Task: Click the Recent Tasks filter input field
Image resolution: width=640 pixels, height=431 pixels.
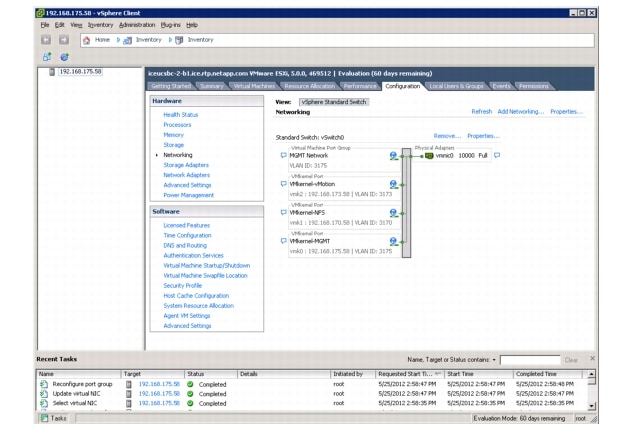Action: coord(530,360)
